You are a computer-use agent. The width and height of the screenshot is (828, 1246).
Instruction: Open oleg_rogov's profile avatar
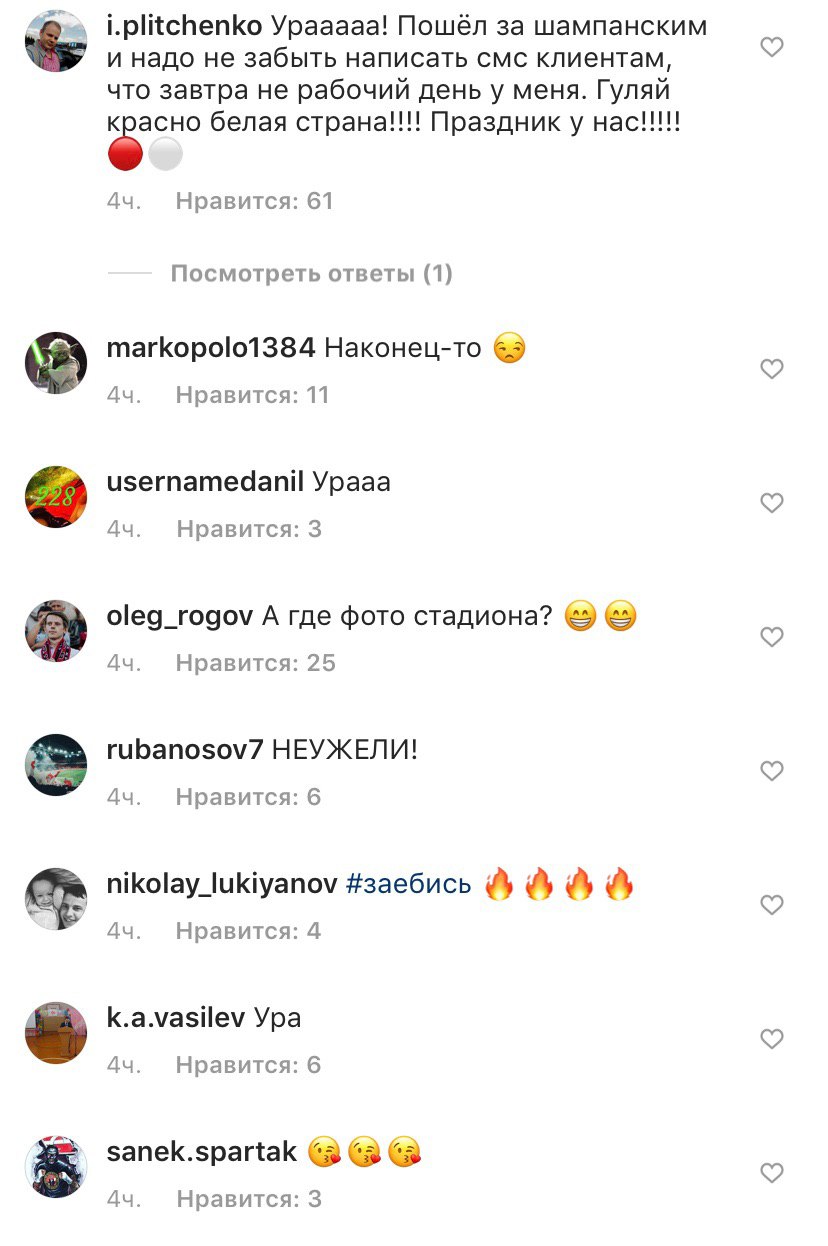coord(56,631)
